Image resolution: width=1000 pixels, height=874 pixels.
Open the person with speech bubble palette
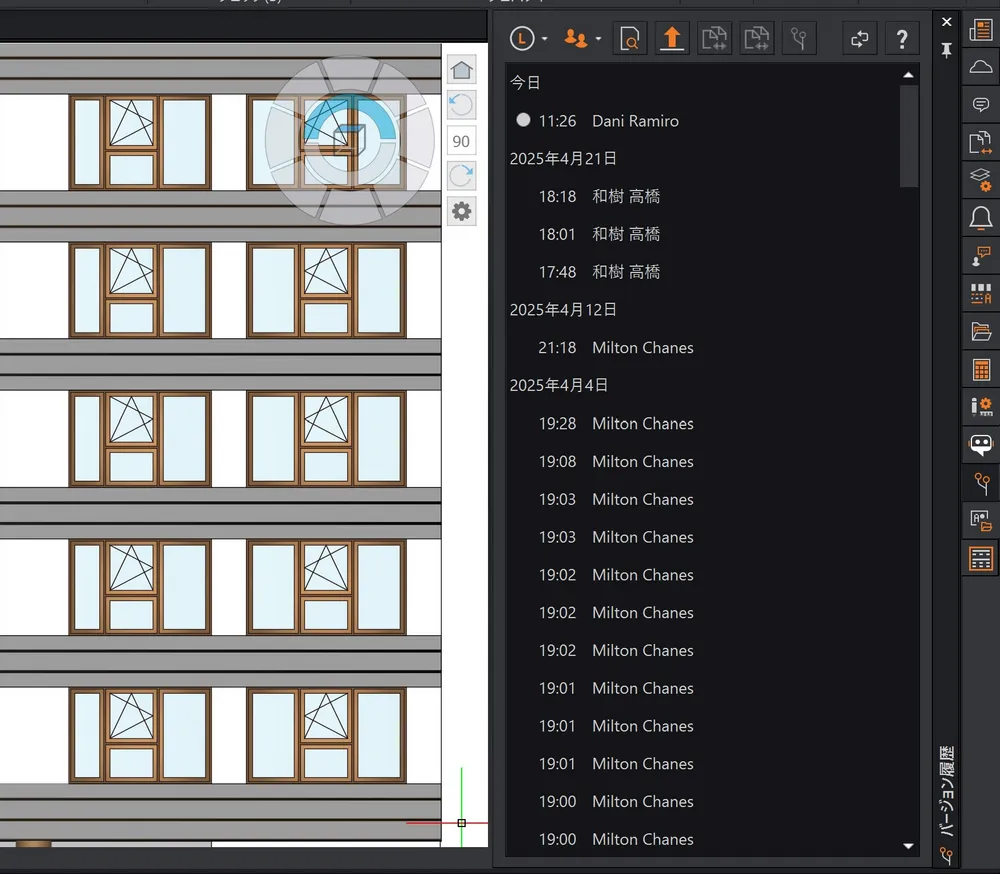980,256
